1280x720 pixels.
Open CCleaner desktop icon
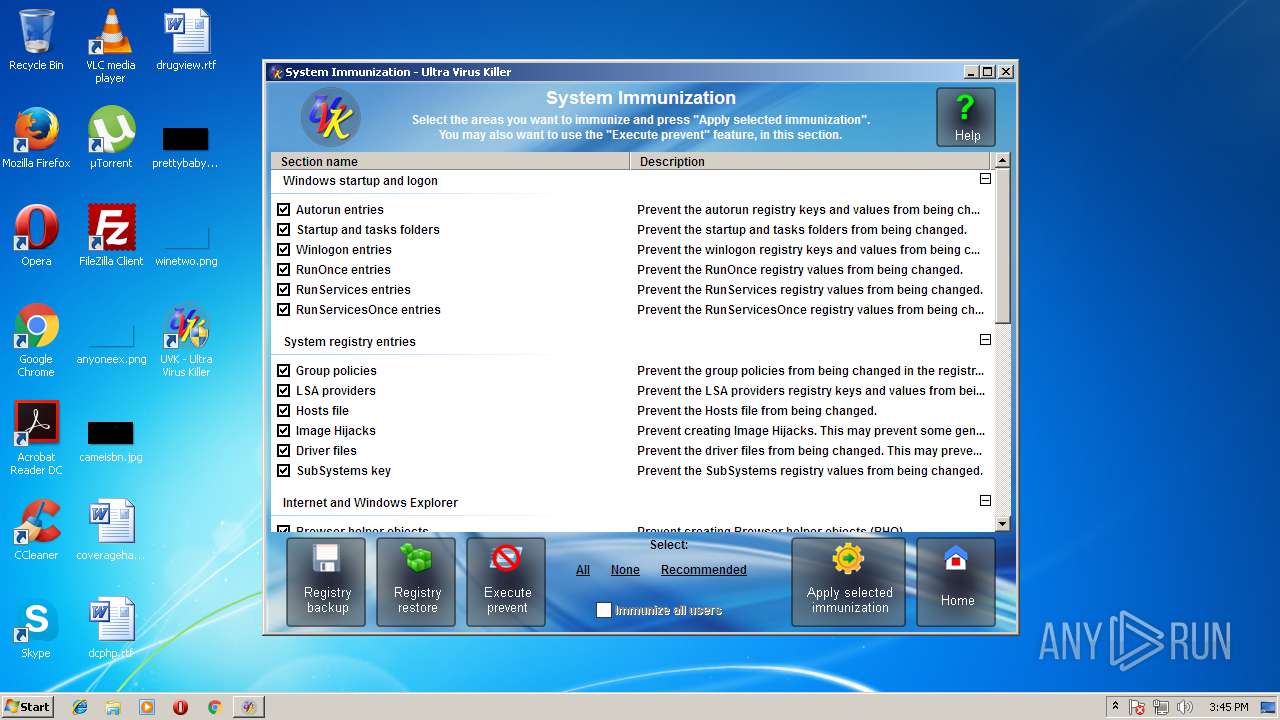pos(36,530)
